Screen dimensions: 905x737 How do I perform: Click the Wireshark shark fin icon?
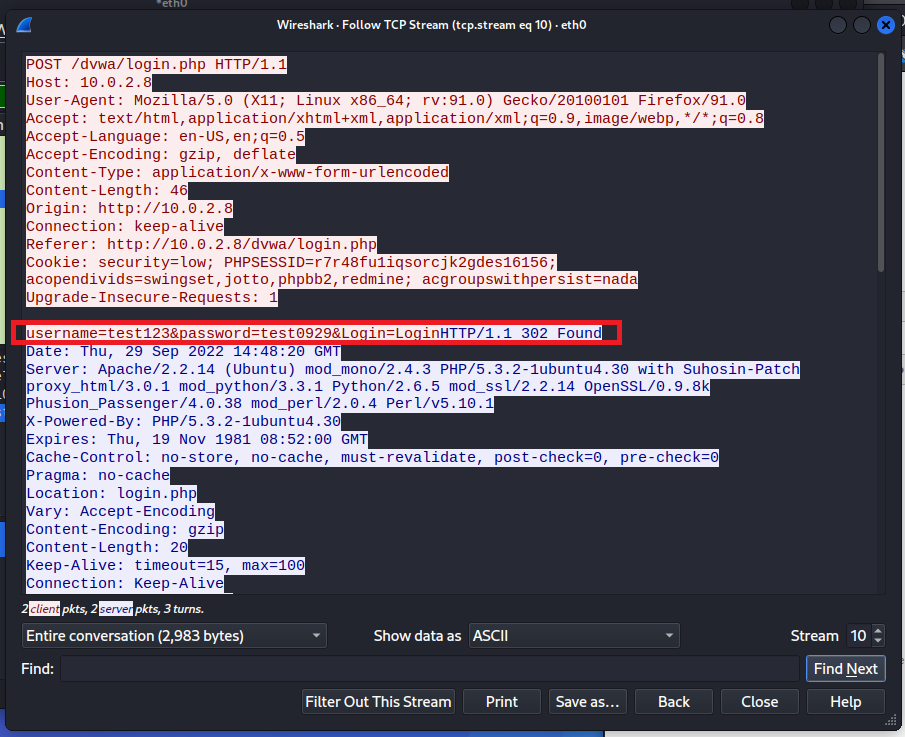24,25
